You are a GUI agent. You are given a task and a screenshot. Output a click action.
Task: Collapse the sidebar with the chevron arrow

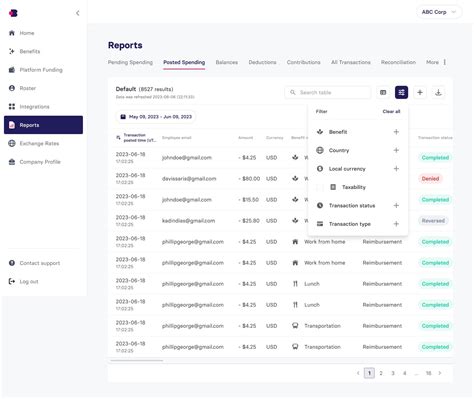(78, 13)
